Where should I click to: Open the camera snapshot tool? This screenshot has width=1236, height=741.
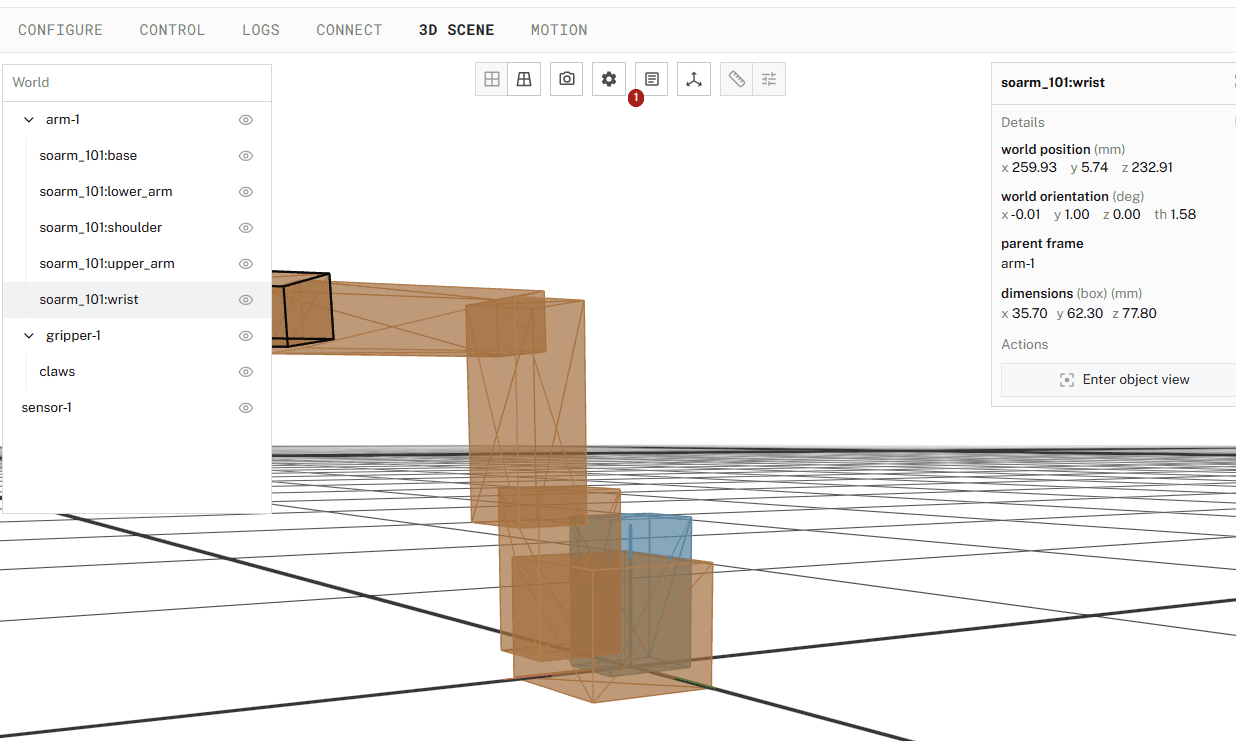coord(567,79)
